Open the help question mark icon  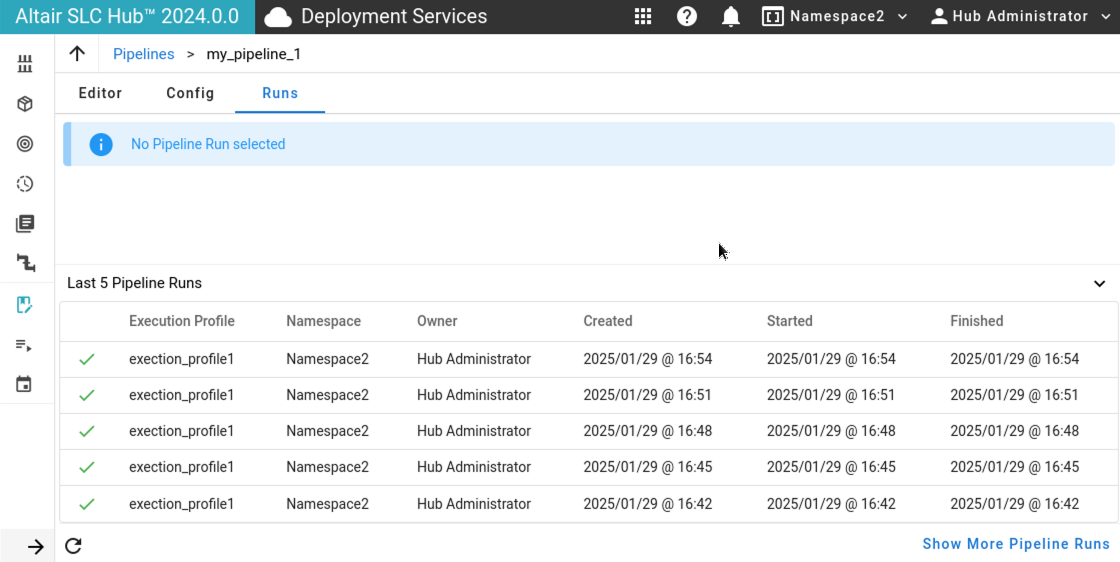(x=686, y=16)
